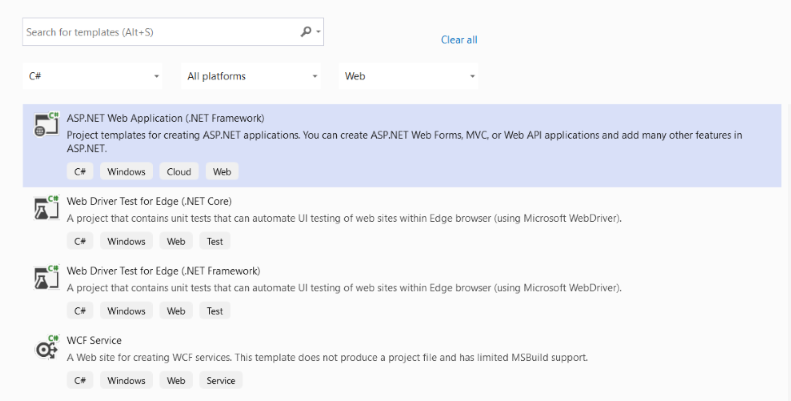Click the ASP.NET project templates description text
This screenshot has height=401, width=791.
click(x=405, y=142)
